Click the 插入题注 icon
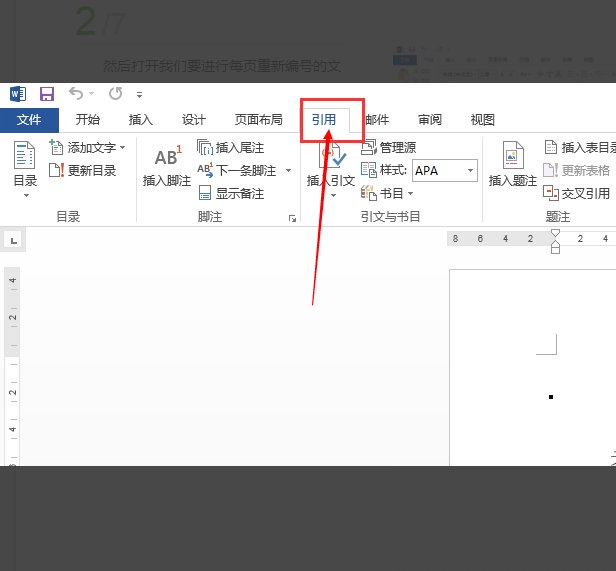The image size is (616, 571). pyautogui.click(x=513, y=156)
